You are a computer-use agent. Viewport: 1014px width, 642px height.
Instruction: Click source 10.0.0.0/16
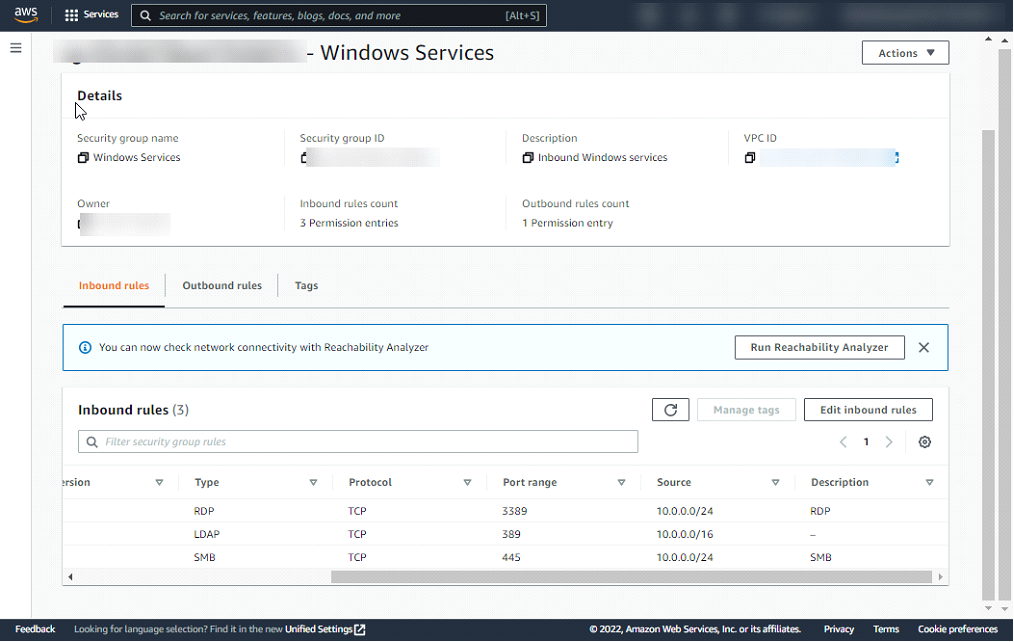685,535
